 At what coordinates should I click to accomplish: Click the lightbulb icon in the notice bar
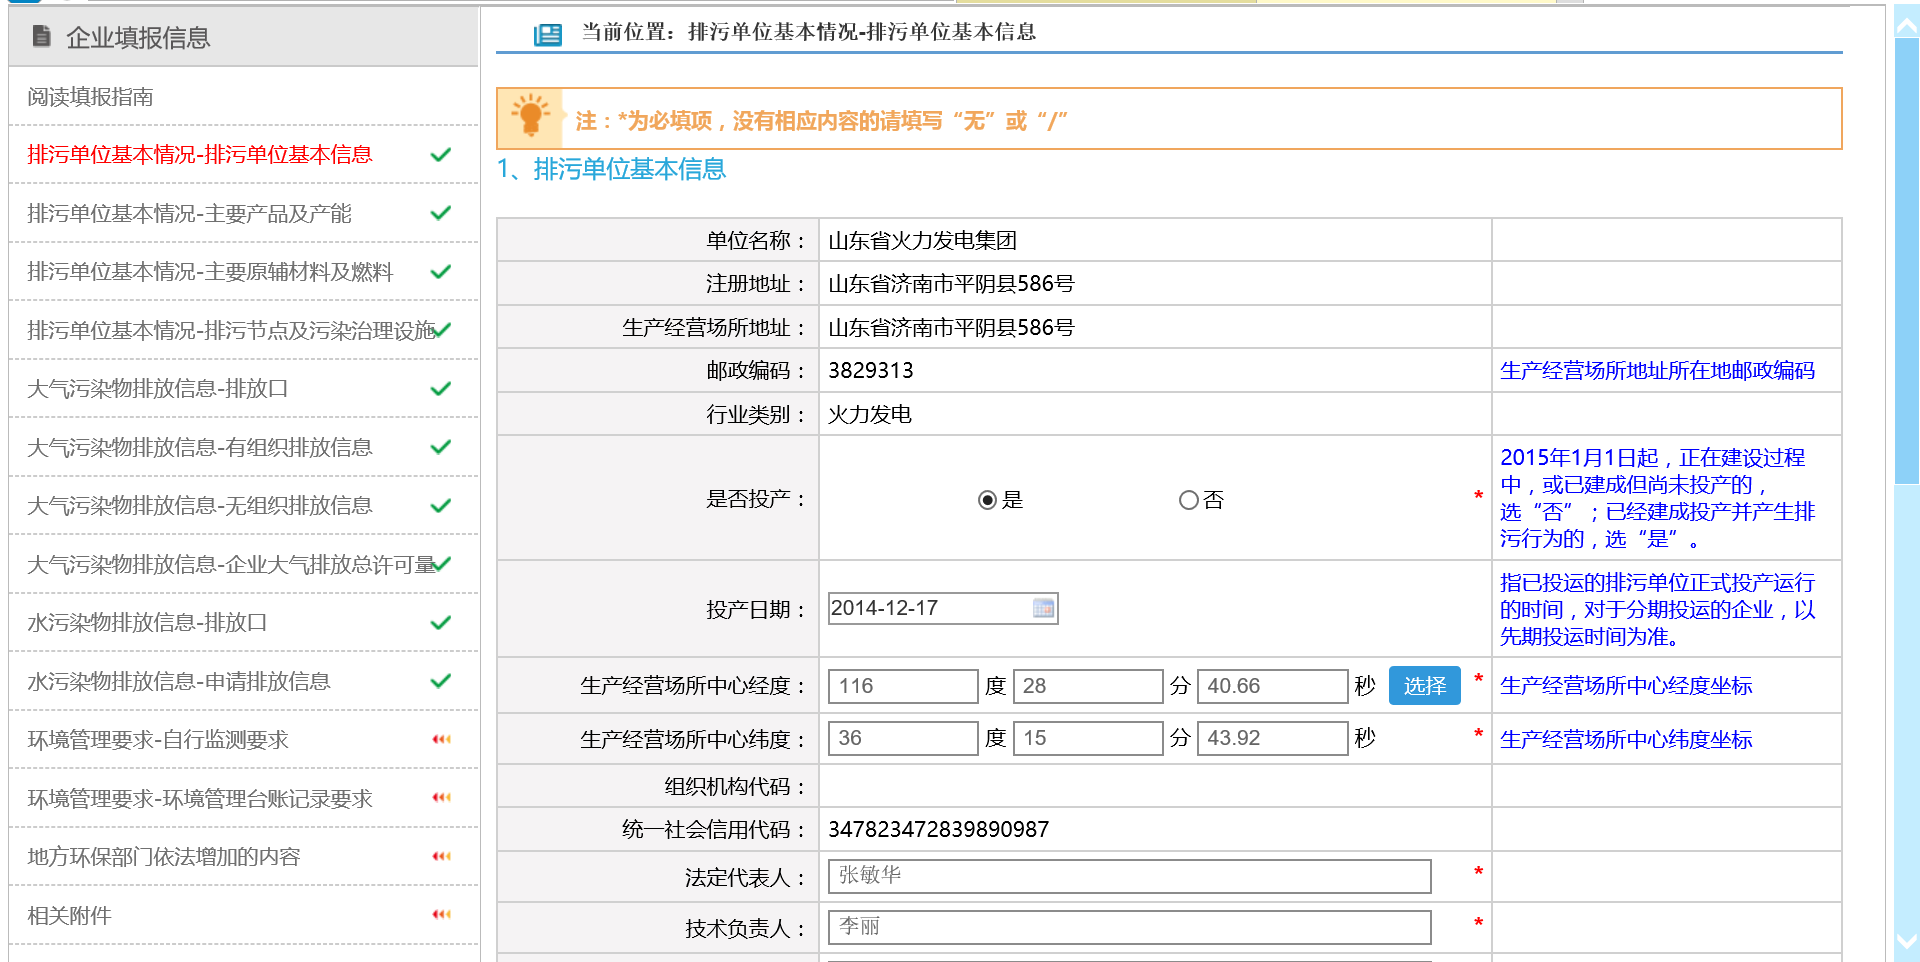click(530, 118)
